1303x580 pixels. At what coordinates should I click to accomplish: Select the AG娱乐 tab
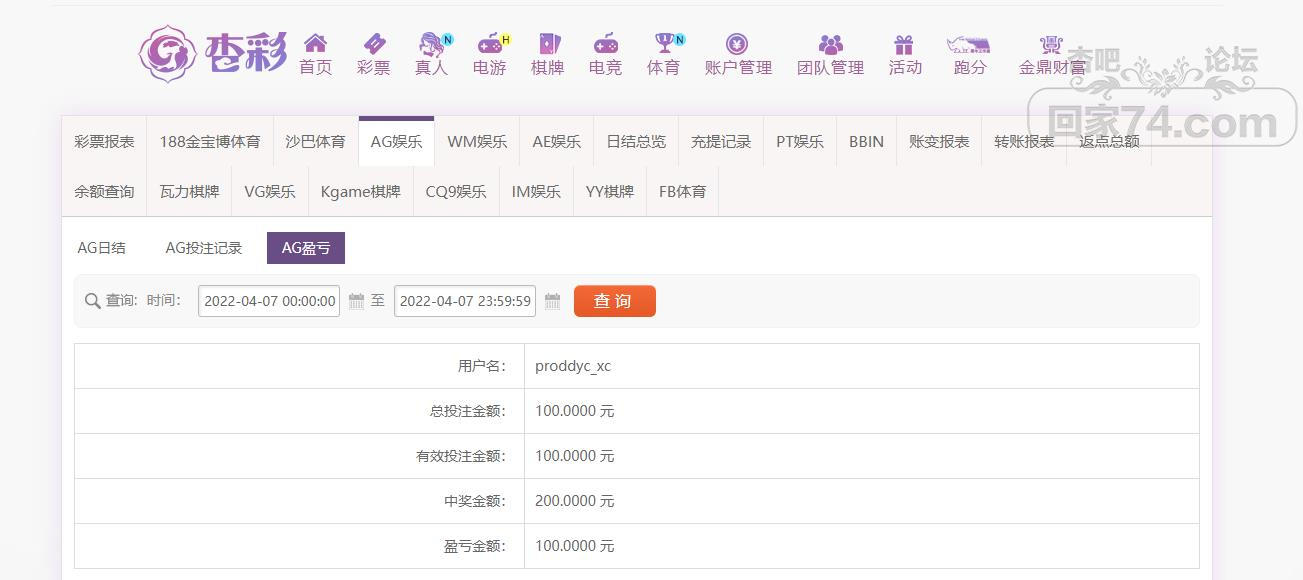[396, 141]
